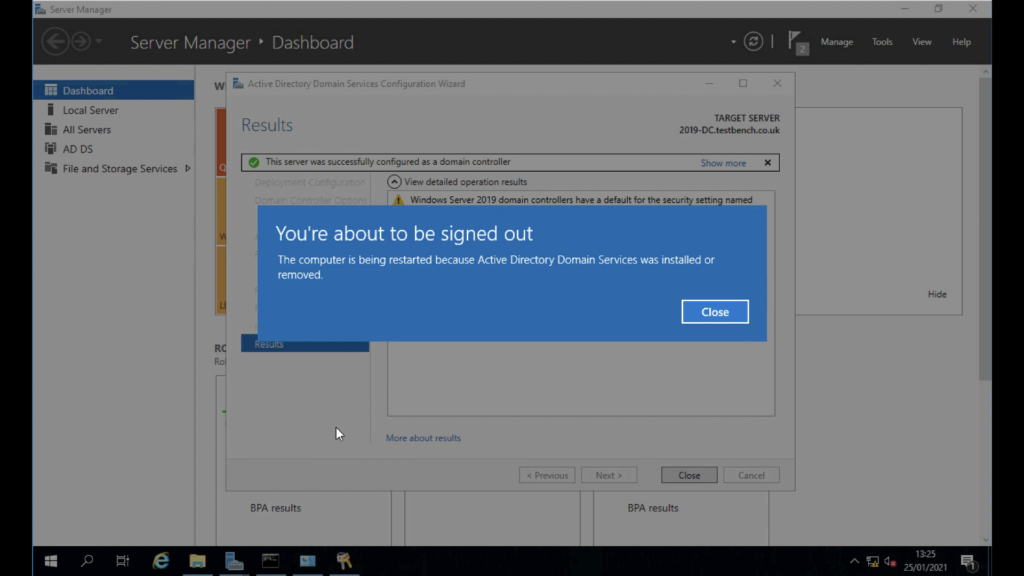The width and height of the screenshot is (1024, 576).
Task: Click the All Servers icon in sidebar
Action: pyautogui.click(x=50, y=129)
